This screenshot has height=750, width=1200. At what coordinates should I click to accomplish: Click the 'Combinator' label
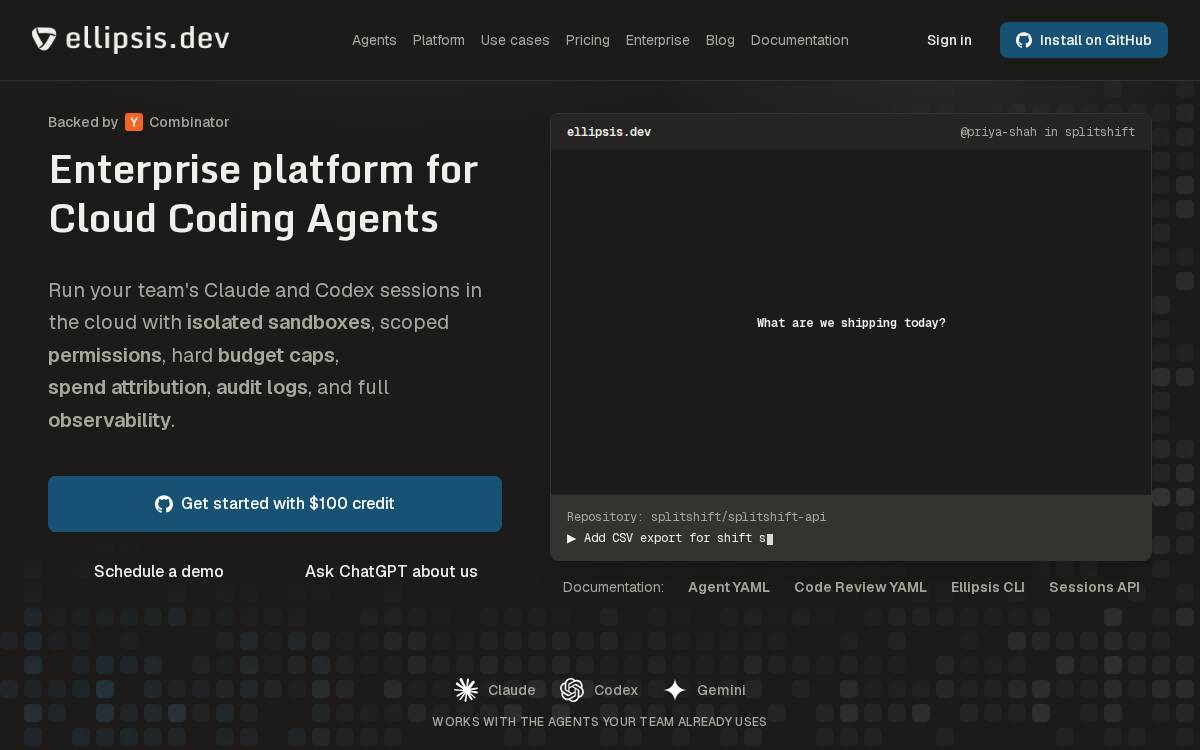189,122
